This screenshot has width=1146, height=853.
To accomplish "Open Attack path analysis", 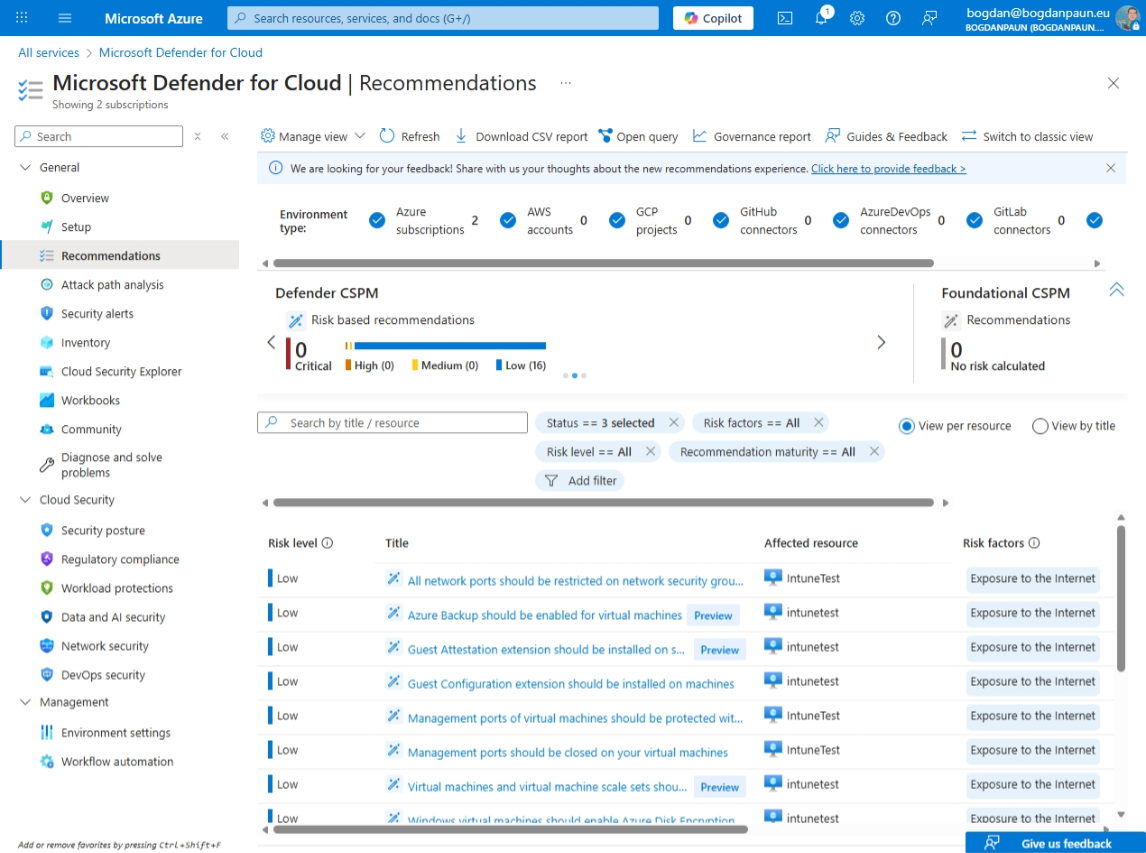I will (x=110, y=284).
